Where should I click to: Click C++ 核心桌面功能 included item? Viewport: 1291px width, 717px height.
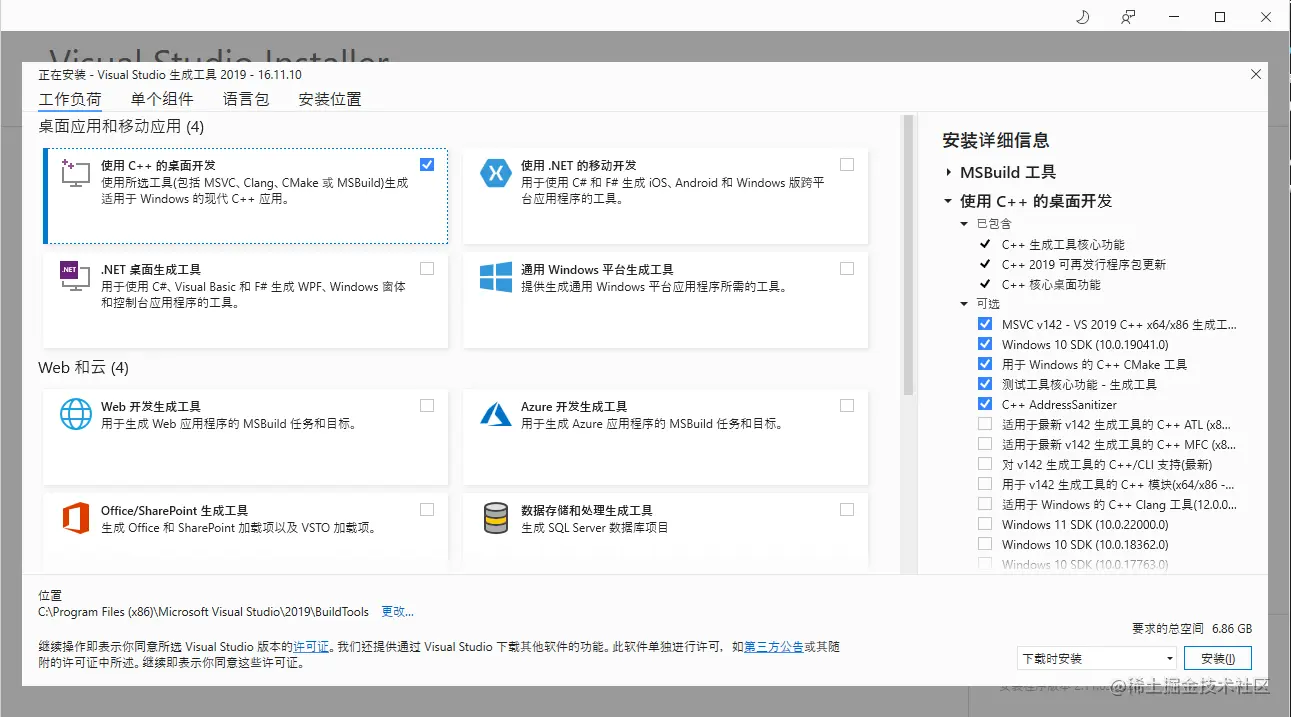[1051, 284]
